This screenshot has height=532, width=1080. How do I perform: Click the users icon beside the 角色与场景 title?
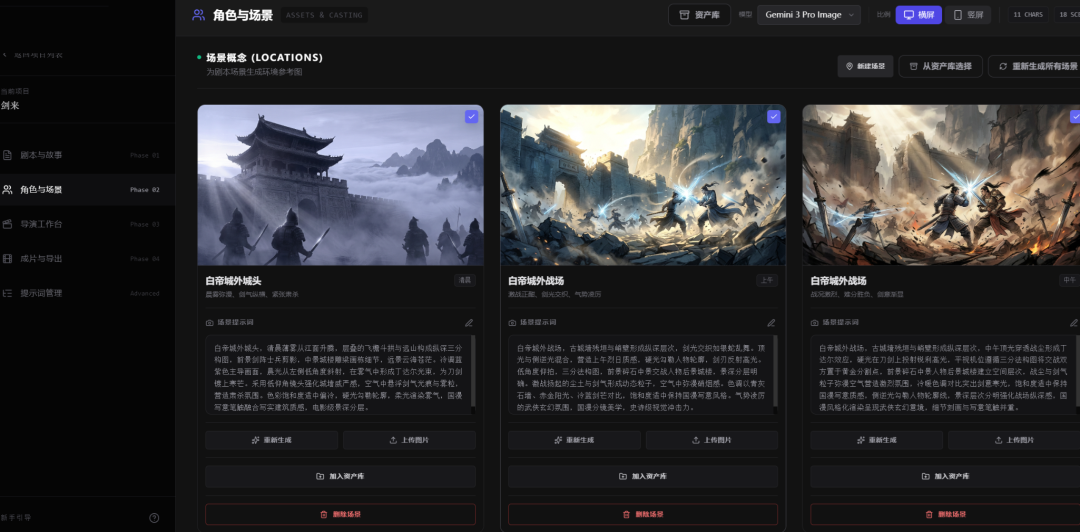point(198,14)
